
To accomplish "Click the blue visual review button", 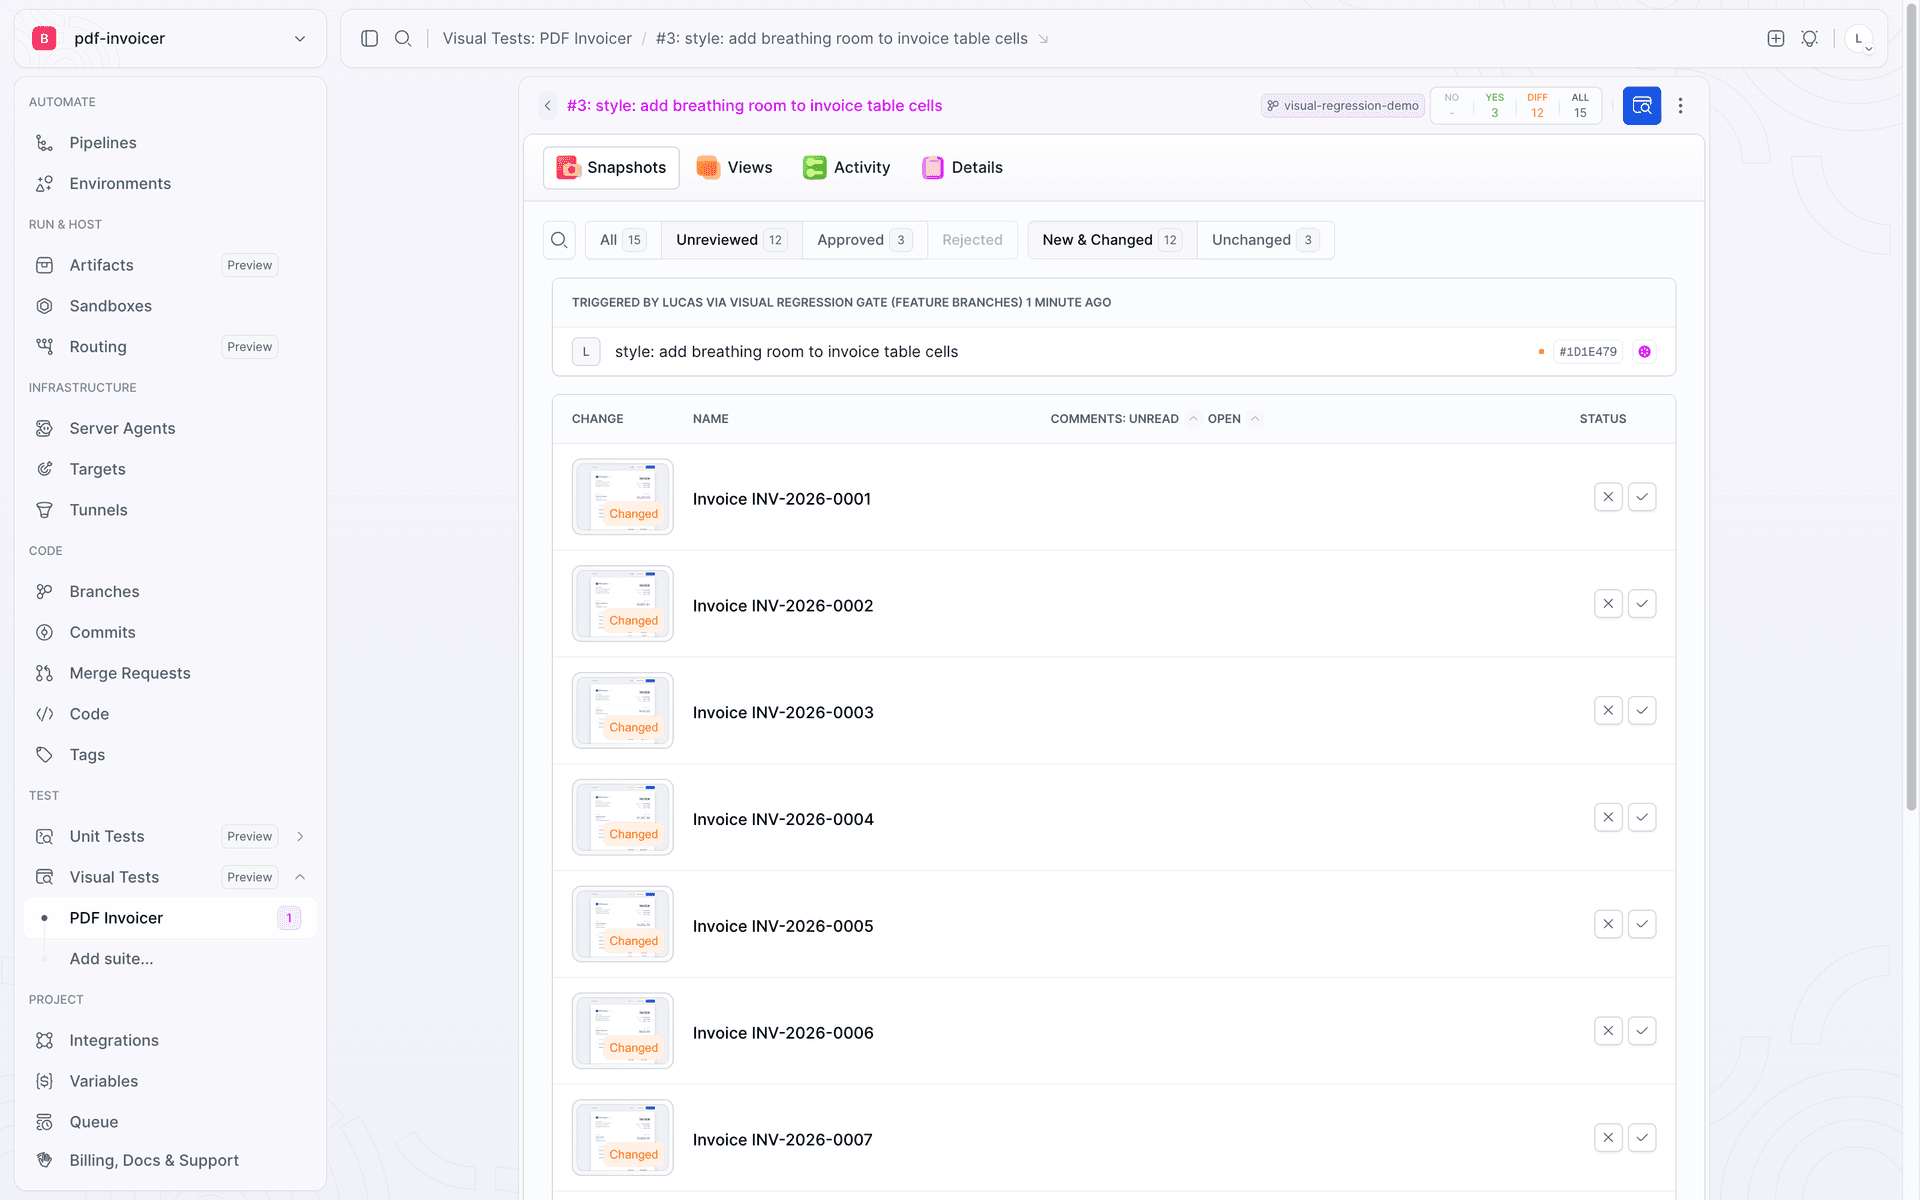I will 1642,106.
